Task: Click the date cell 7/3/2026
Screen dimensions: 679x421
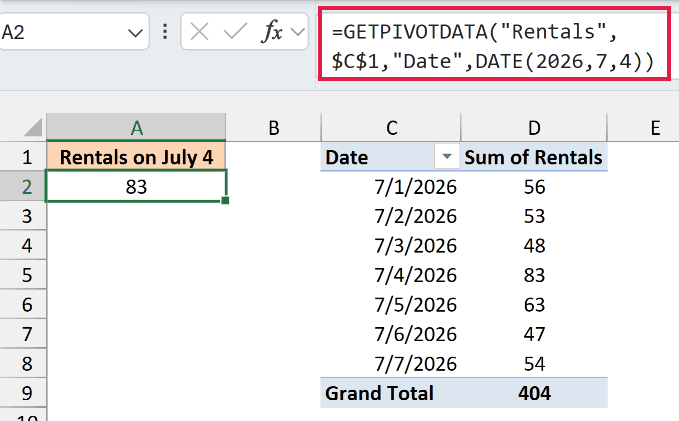Action: click(x=391, y=246)
